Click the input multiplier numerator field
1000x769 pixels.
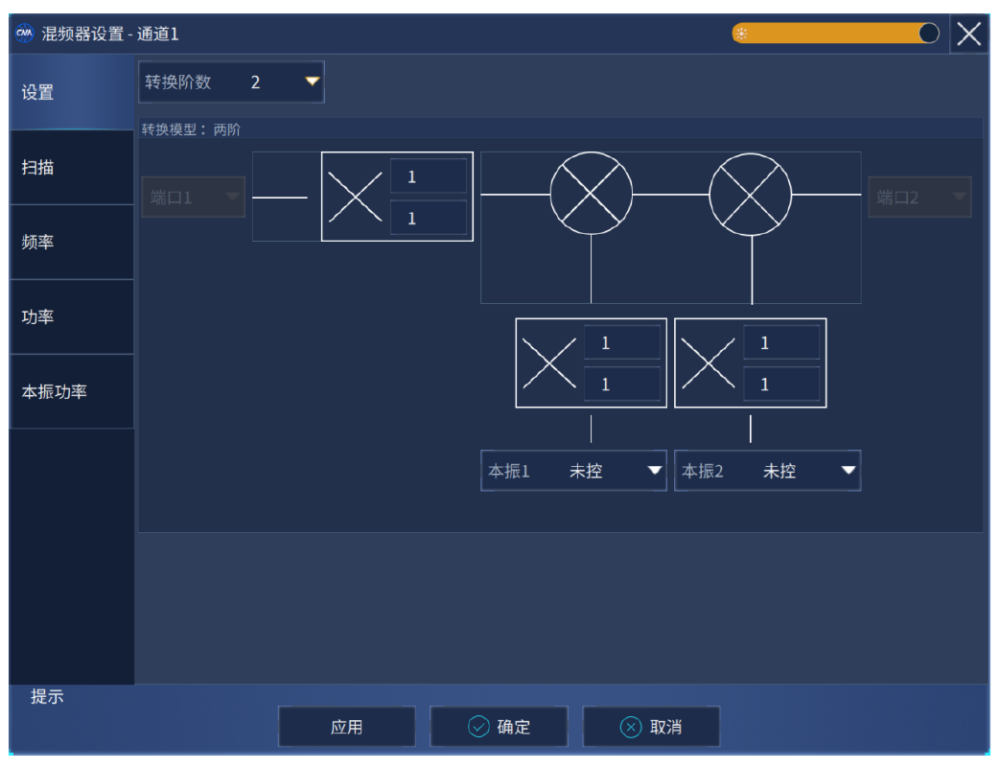[x=428, y=177]
